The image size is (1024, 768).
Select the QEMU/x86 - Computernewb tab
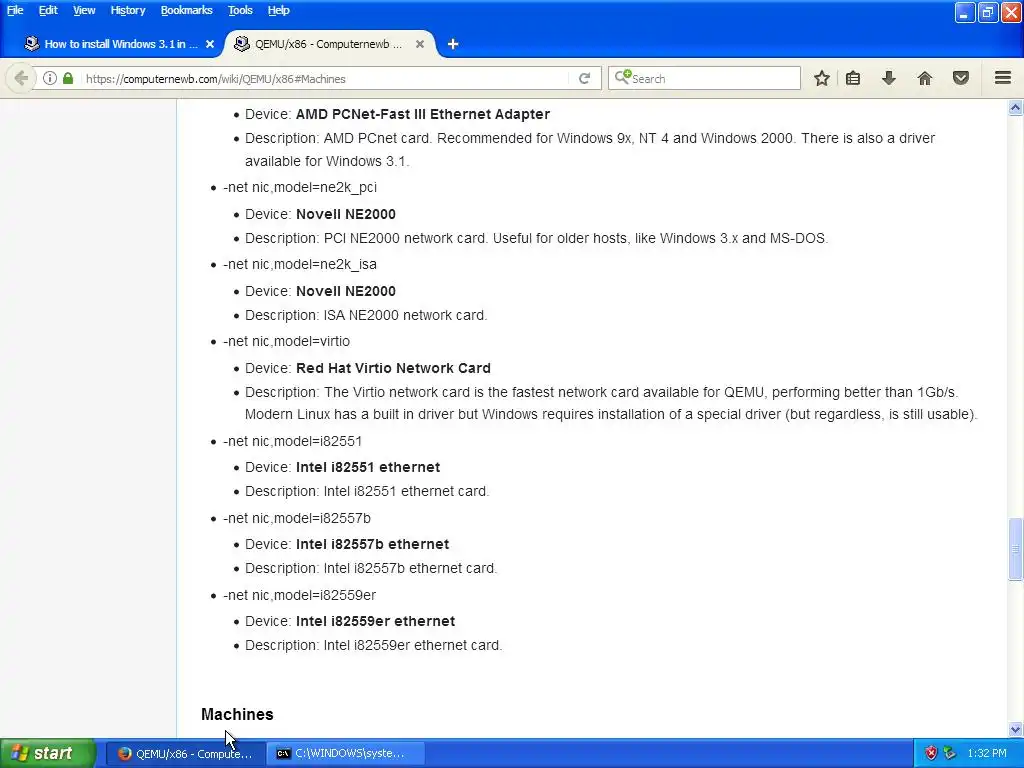[329, 44]
